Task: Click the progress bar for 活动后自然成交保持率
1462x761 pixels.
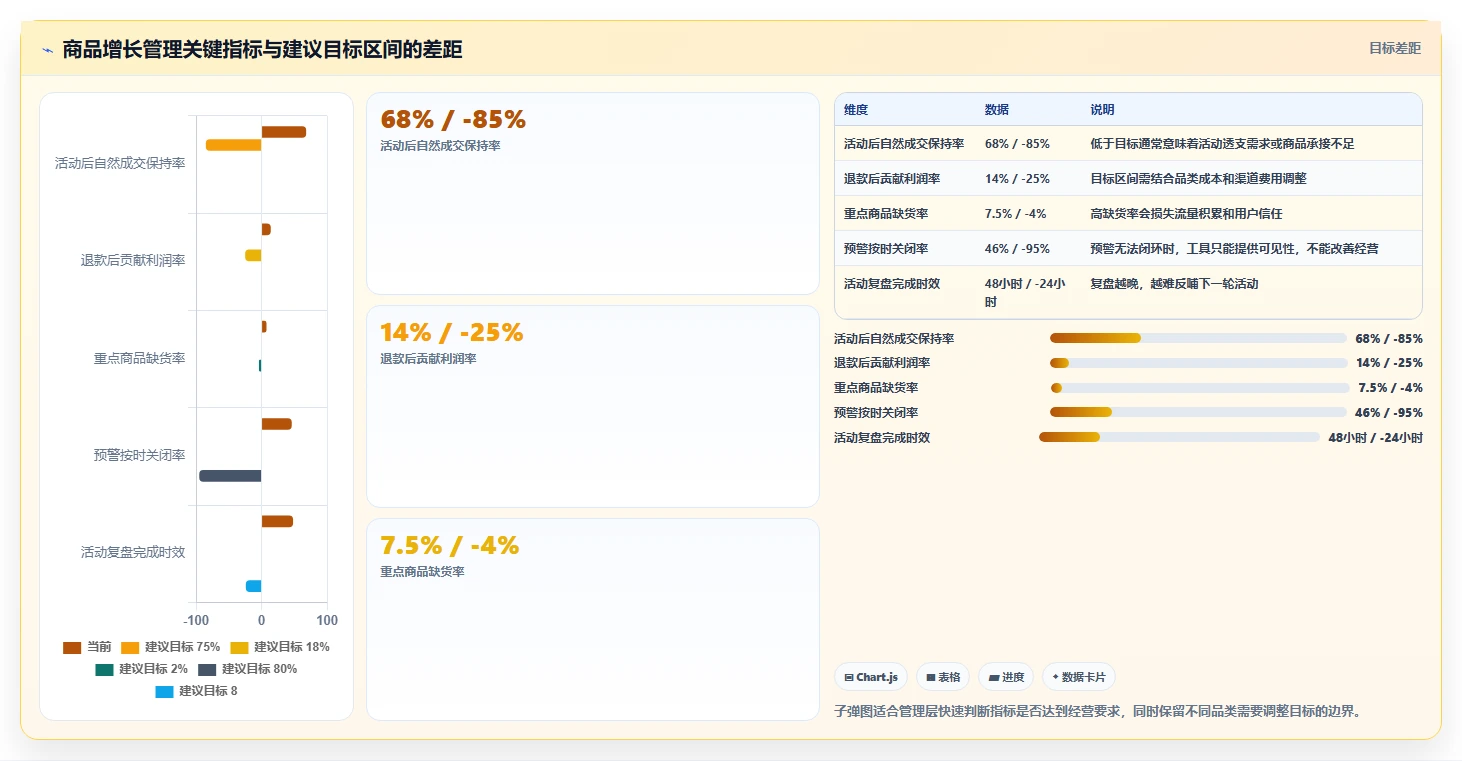Action: (x=1198, y=338)
